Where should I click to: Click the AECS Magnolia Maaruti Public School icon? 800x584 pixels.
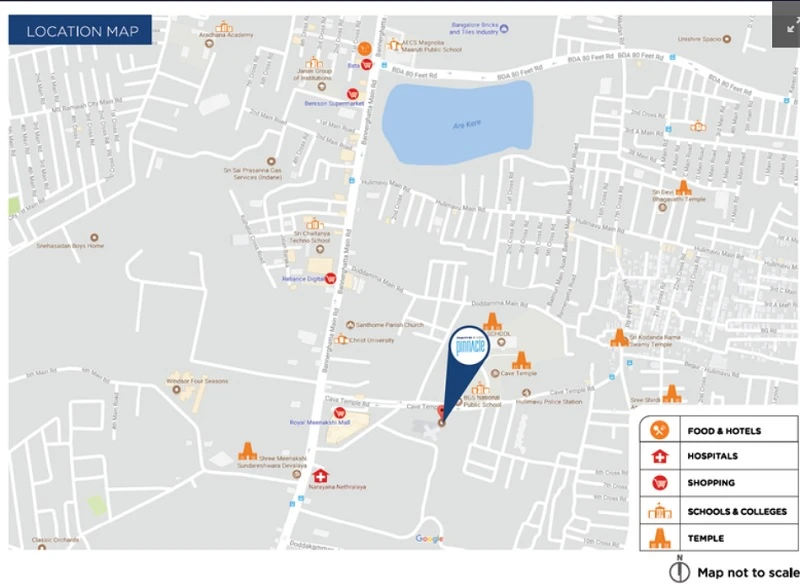(395, 44)
